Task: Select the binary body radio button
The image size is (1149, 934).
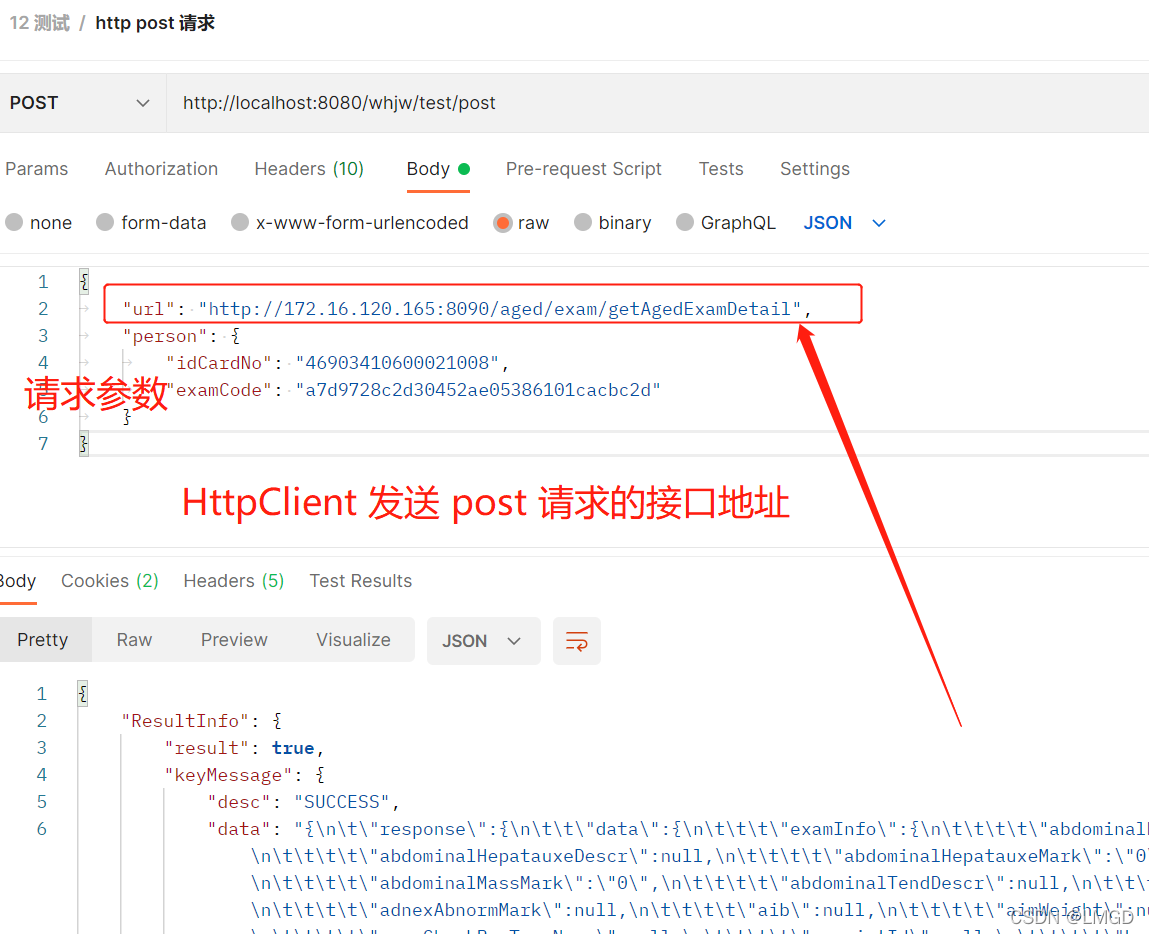Action: click(x=583, y=223)
